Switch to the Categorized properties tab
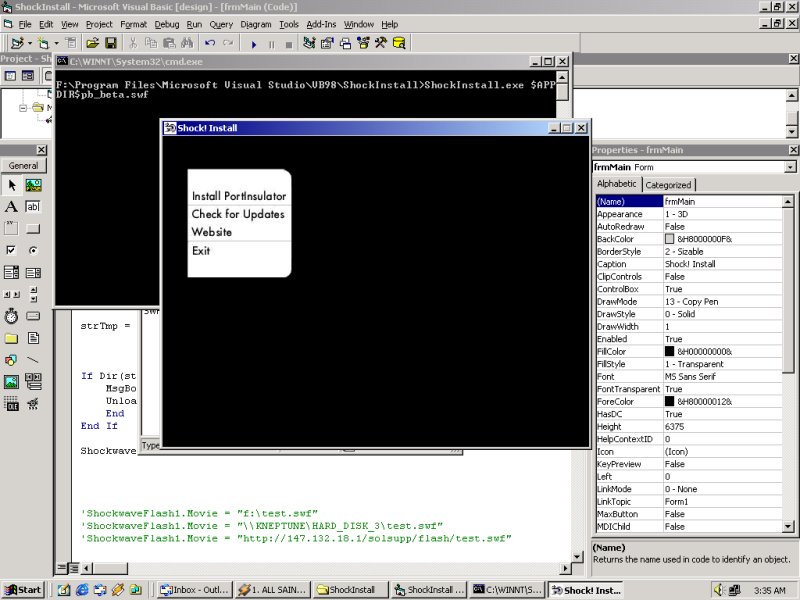Image resolution: width=800 pixels, height=600 pixels. tap(668, 185)
